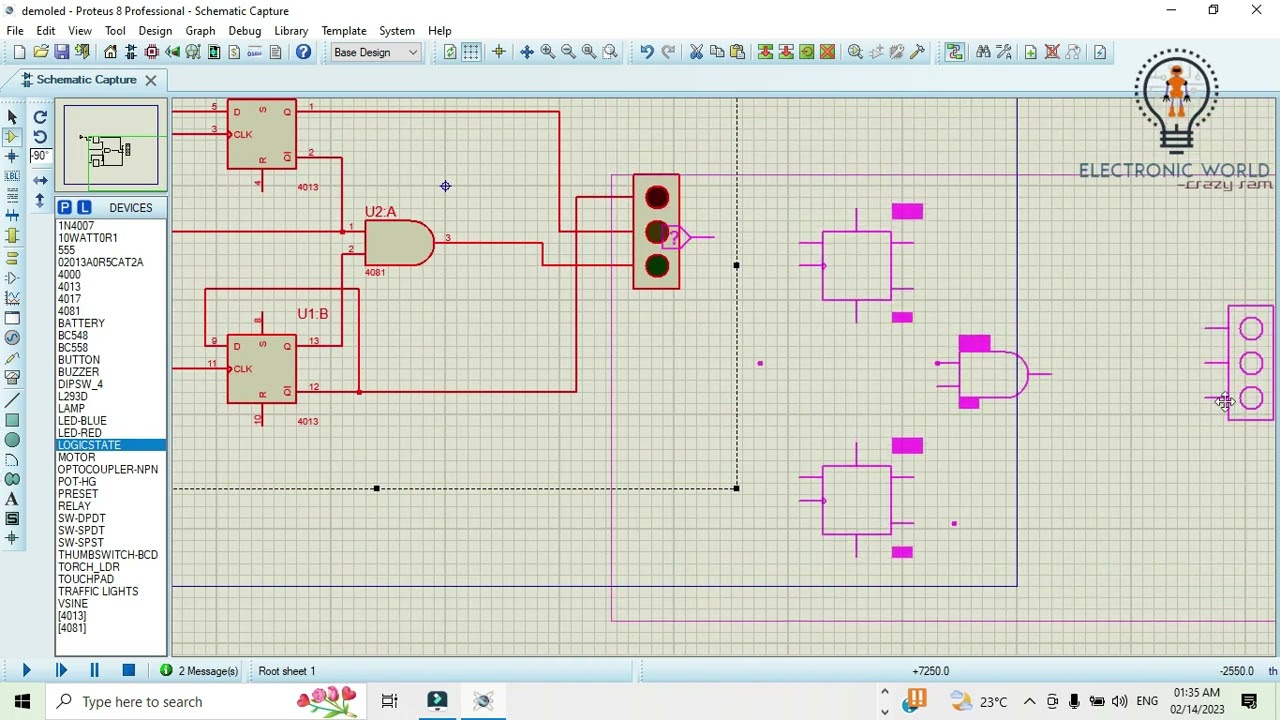The height and width of the screenshot is (720, 1280).
Task: Click the Y-Mirror vertical flip icon
Action: [x=40, y=200]
